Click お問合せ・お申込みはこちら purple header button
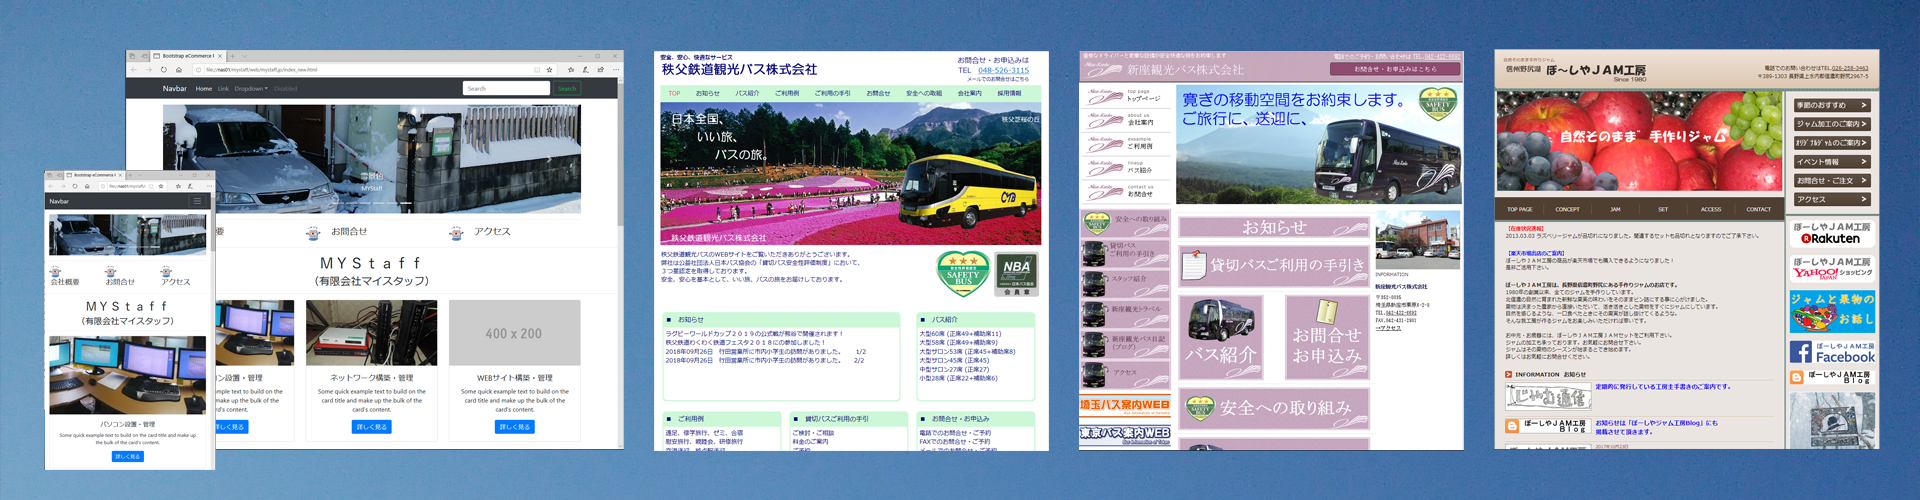 coord(1394,69)
